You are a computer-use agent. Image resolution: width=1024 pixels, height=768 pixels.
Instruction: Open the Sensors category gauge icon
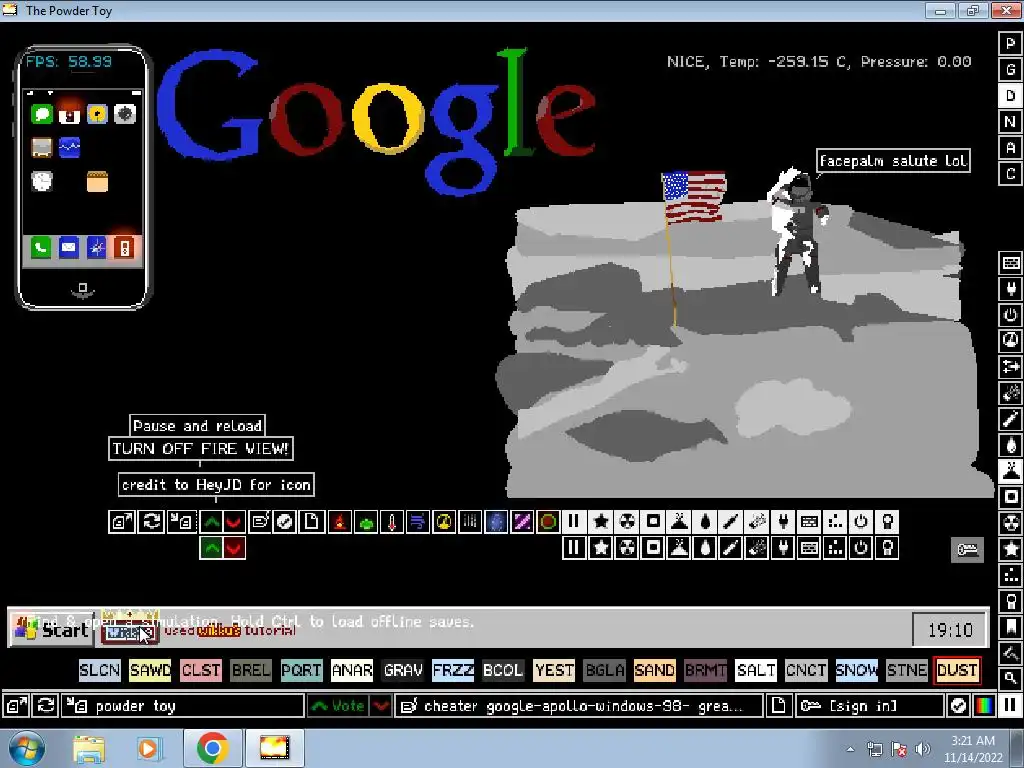click(1010, 341)
